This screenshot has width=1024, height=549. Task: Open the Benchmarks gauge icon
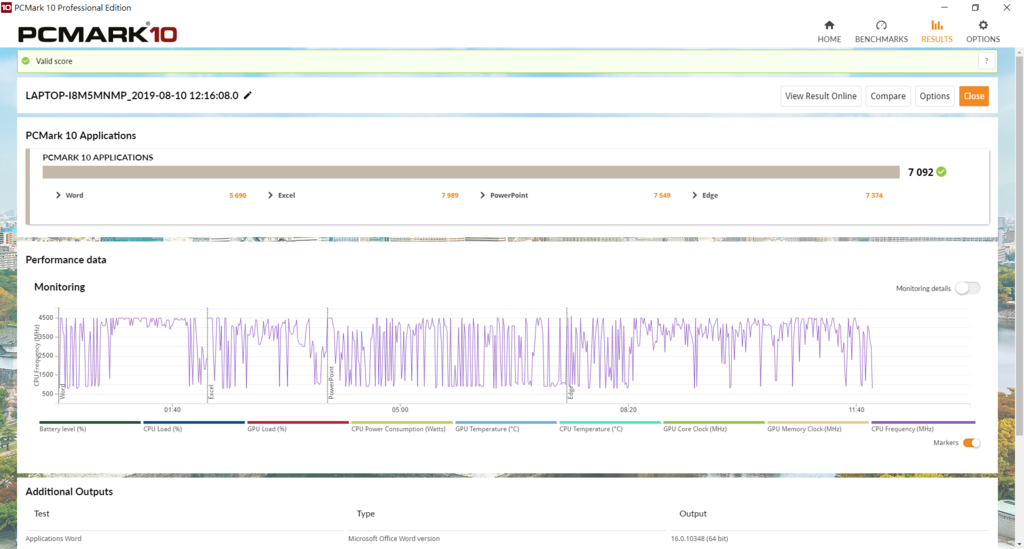pyautogui.click(x=881, y=25)
